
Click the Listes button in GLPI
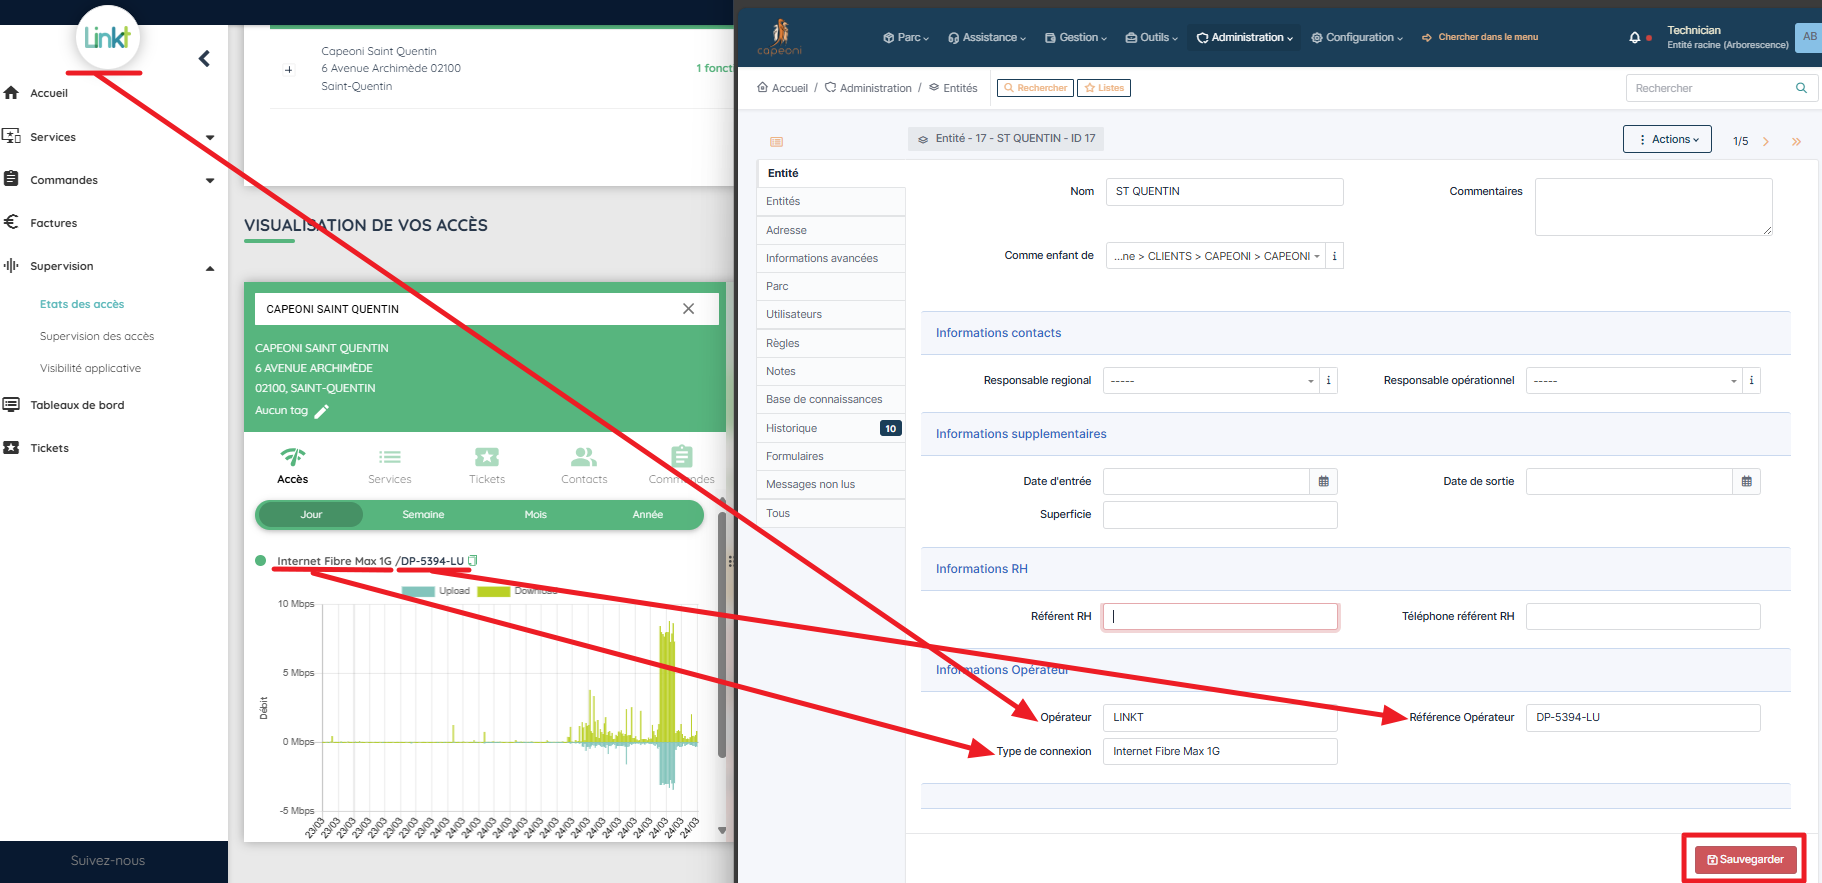coord(1104,88)
